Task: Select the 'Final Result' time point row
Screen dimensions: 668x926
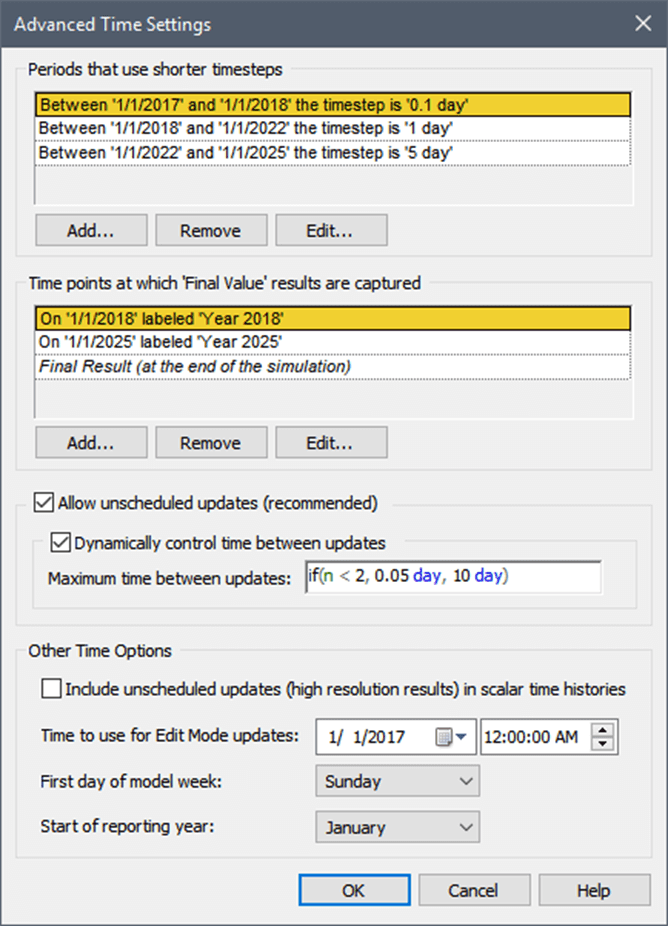Action: point(333,367)
